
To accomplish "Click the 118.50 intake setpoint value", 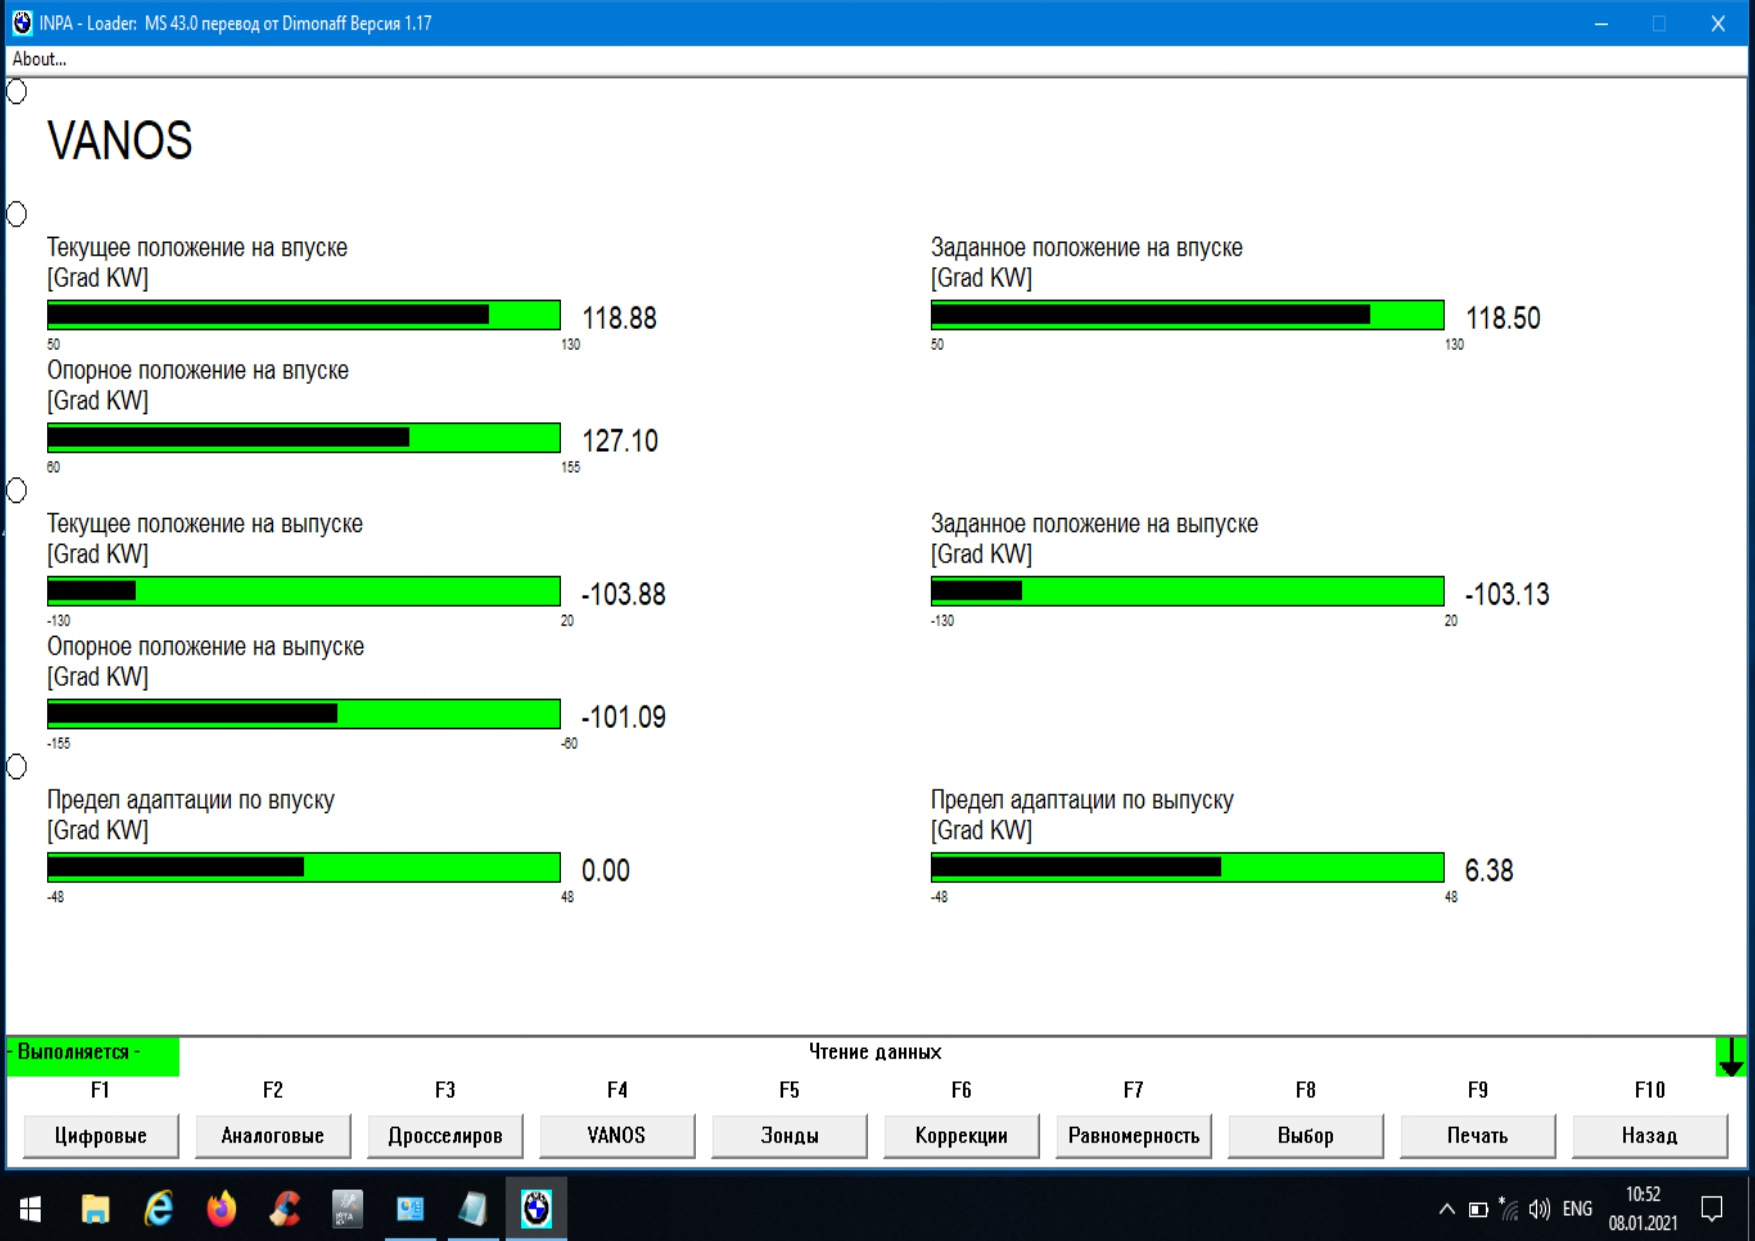I will 1503,318.
